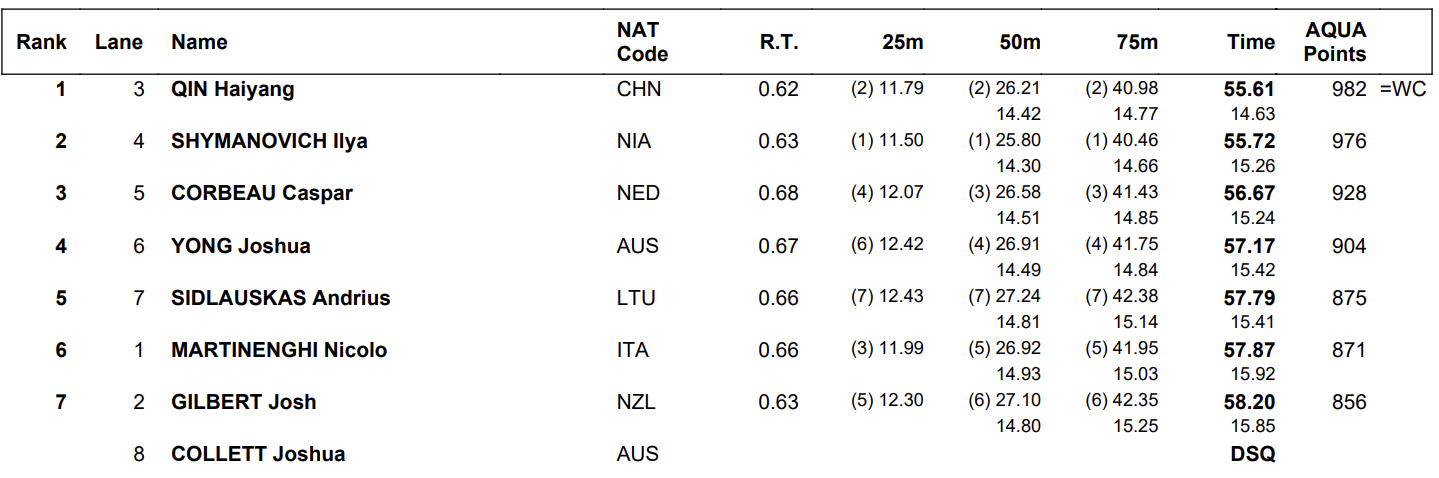Select the winning time 55.61
The width and height of the screenshot is (1439, 478).
(x=1250, y=89)
